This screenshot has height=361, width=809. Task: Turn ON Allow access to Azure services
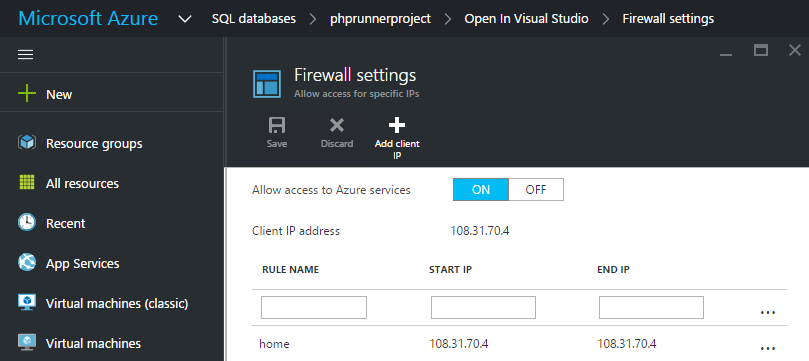[x=481, y=189]
